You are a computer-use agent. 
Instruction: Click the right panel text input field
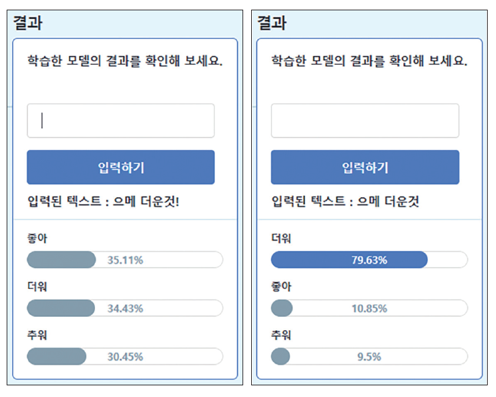click(365, 120)
